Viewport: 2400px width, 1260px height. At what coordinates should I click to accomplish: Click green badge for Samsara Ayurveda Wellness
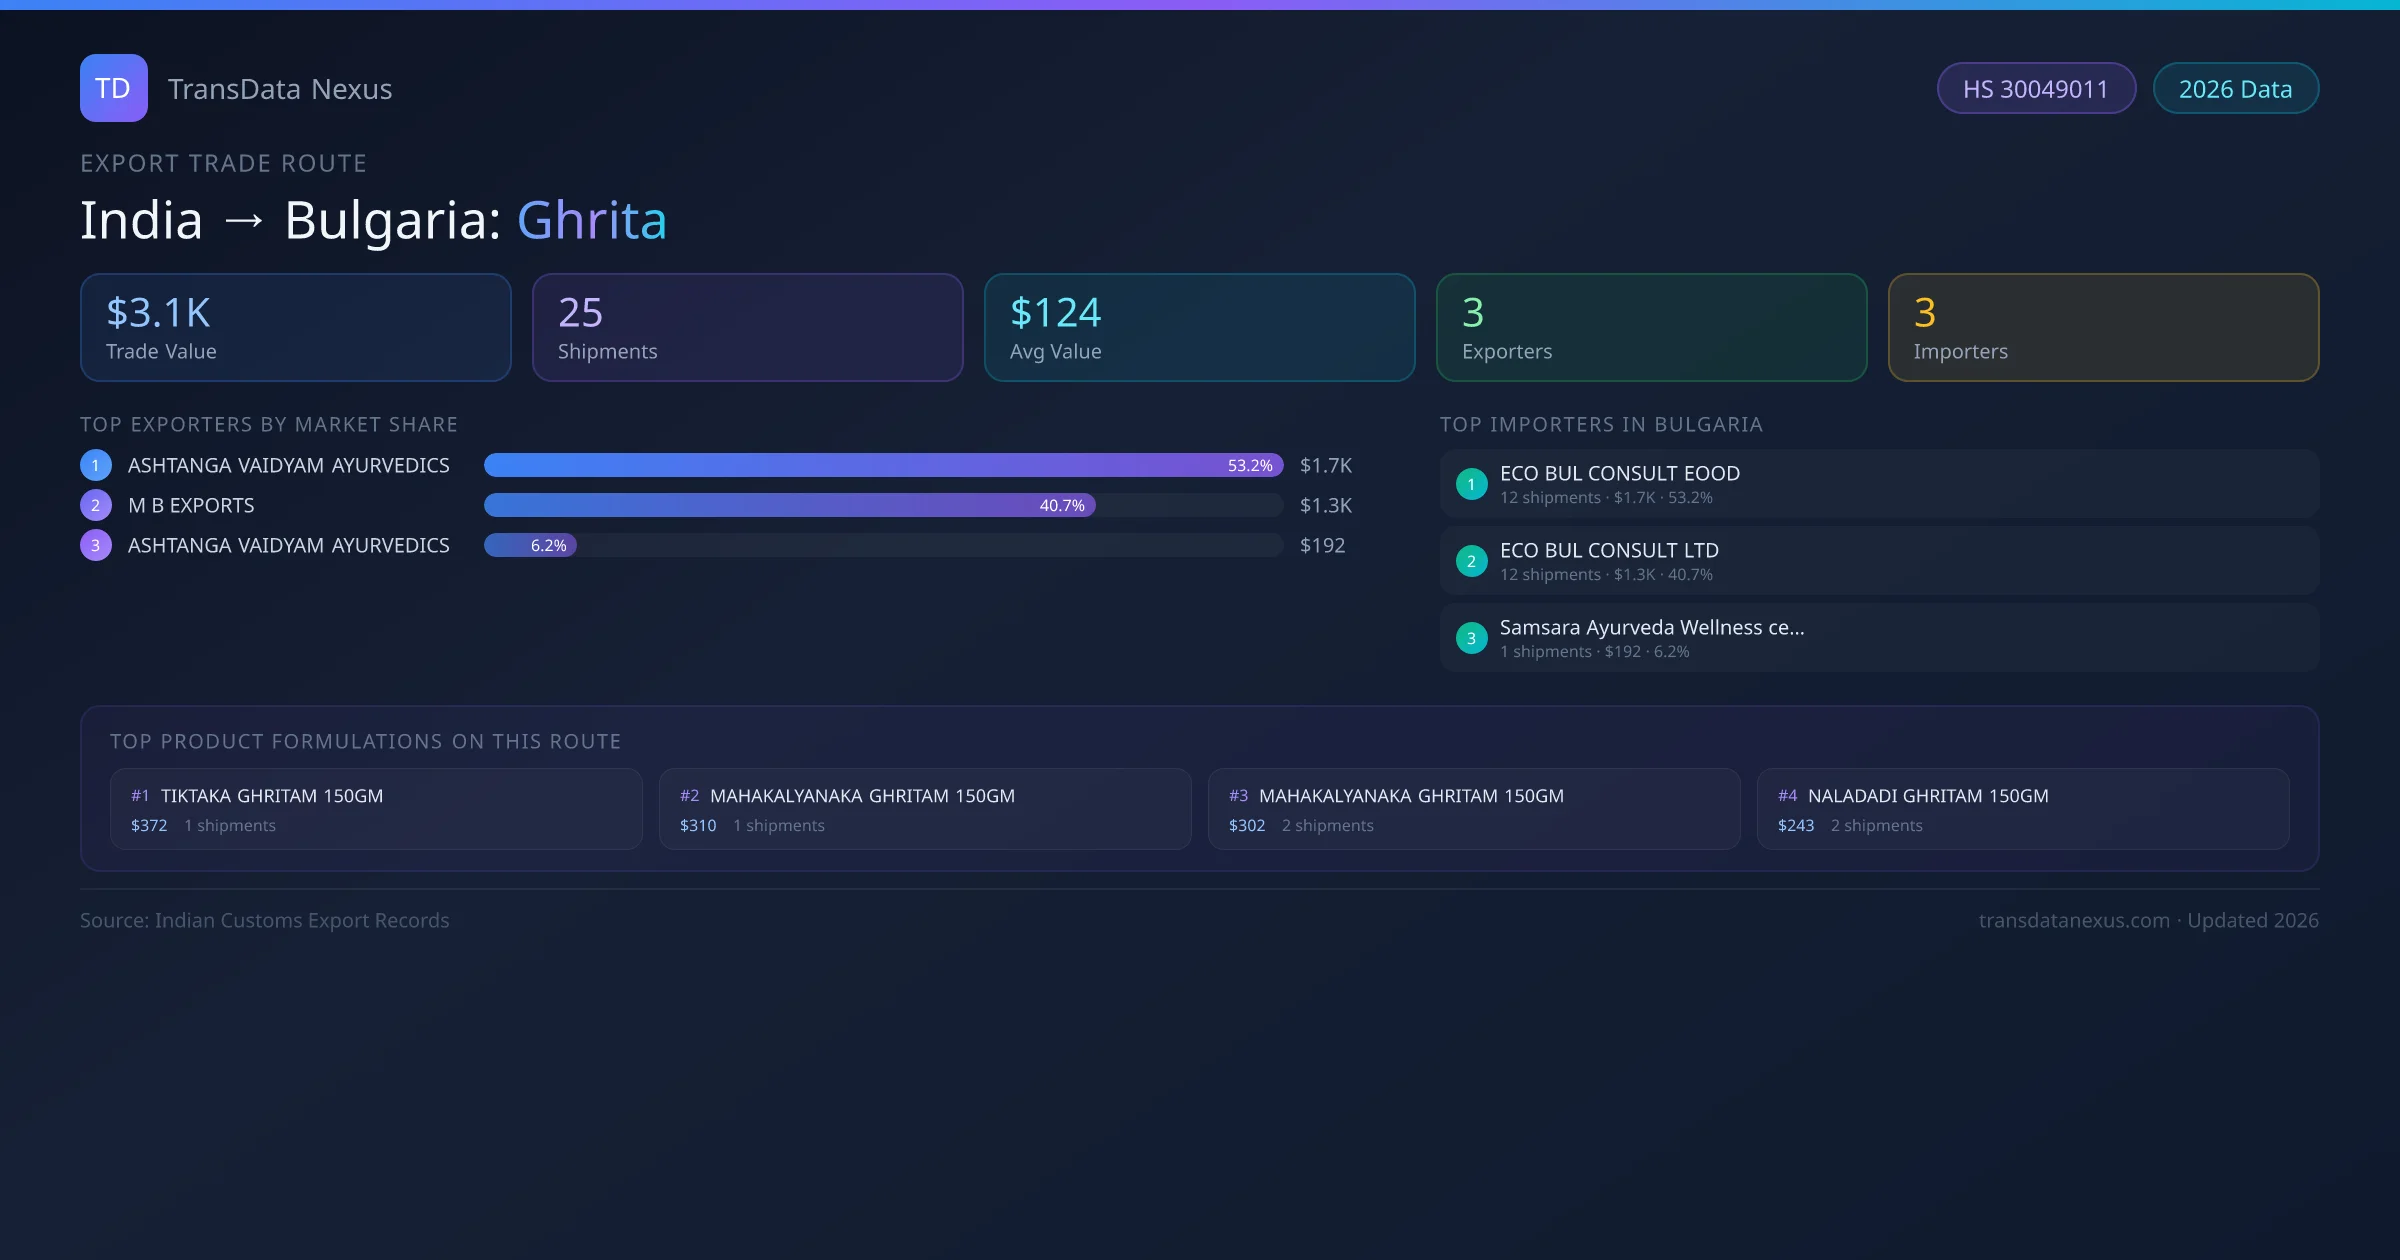click(x=1471, y=638)
